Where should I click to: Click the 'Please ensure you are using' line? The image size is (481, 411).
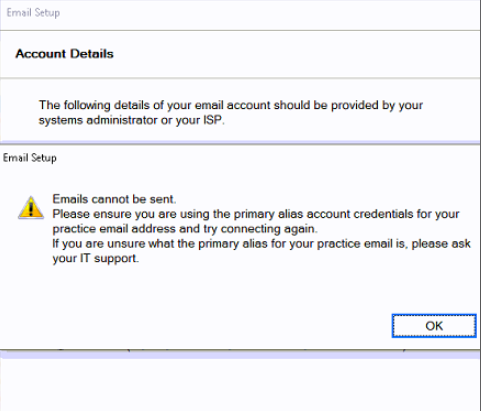[256, 214]
